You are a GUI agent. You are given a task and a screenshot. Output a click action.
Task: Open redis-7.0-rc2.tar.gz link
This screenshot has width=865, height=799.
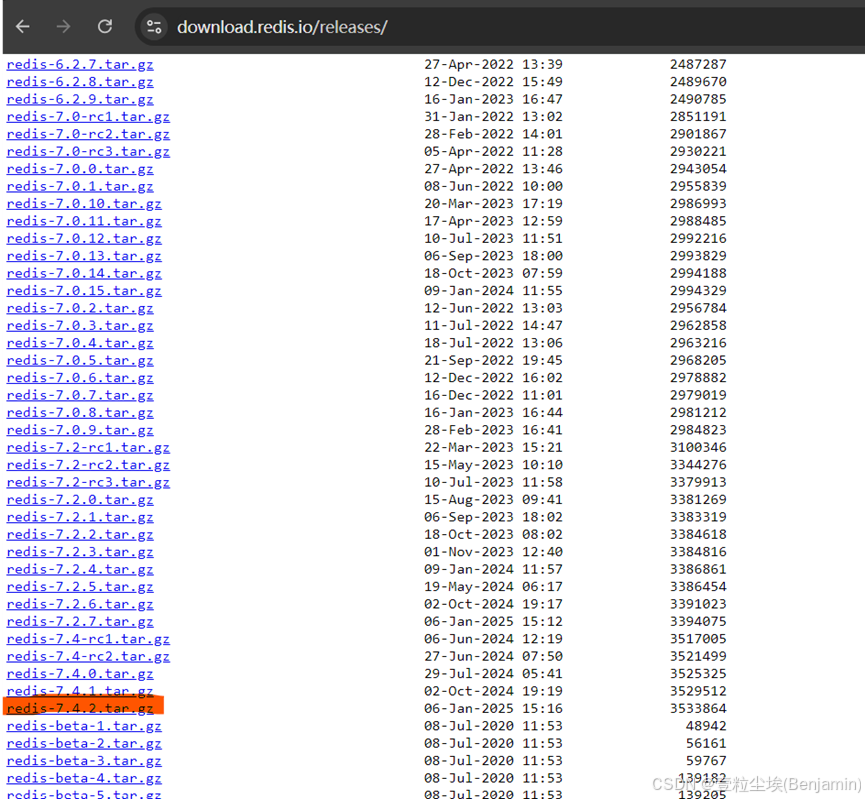click(x=88, y=134)
